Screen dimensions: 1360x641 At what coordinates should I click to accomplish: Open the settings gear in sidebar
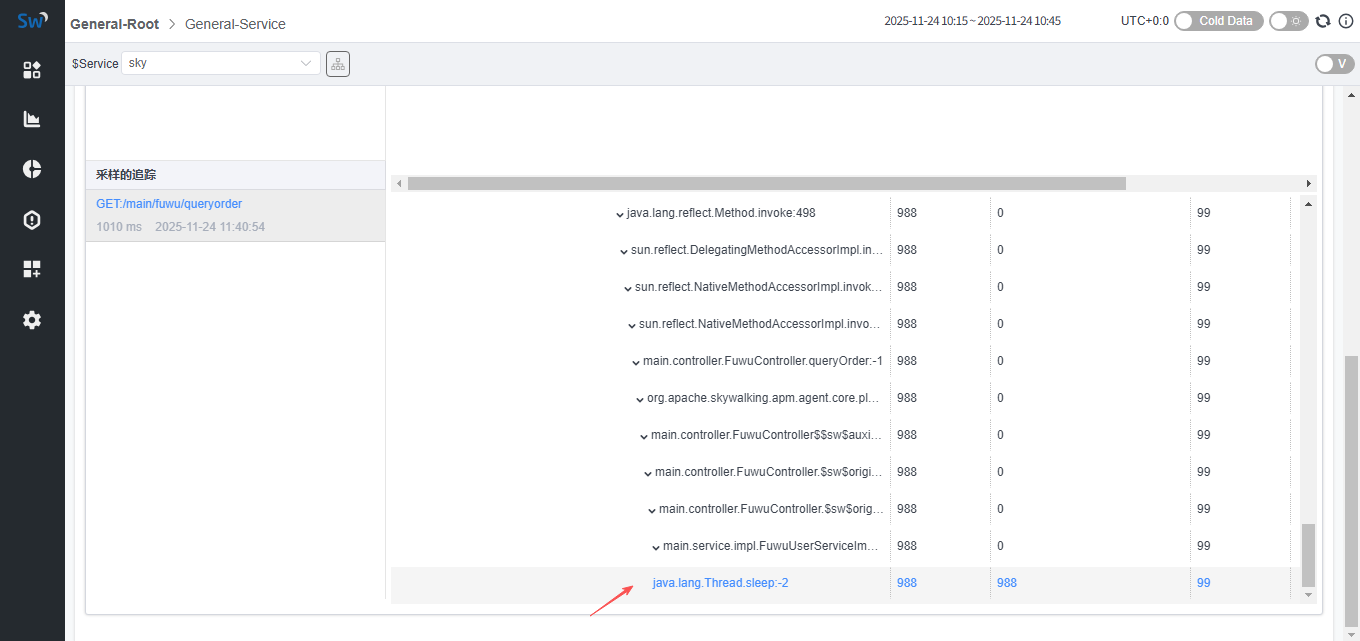32,320
